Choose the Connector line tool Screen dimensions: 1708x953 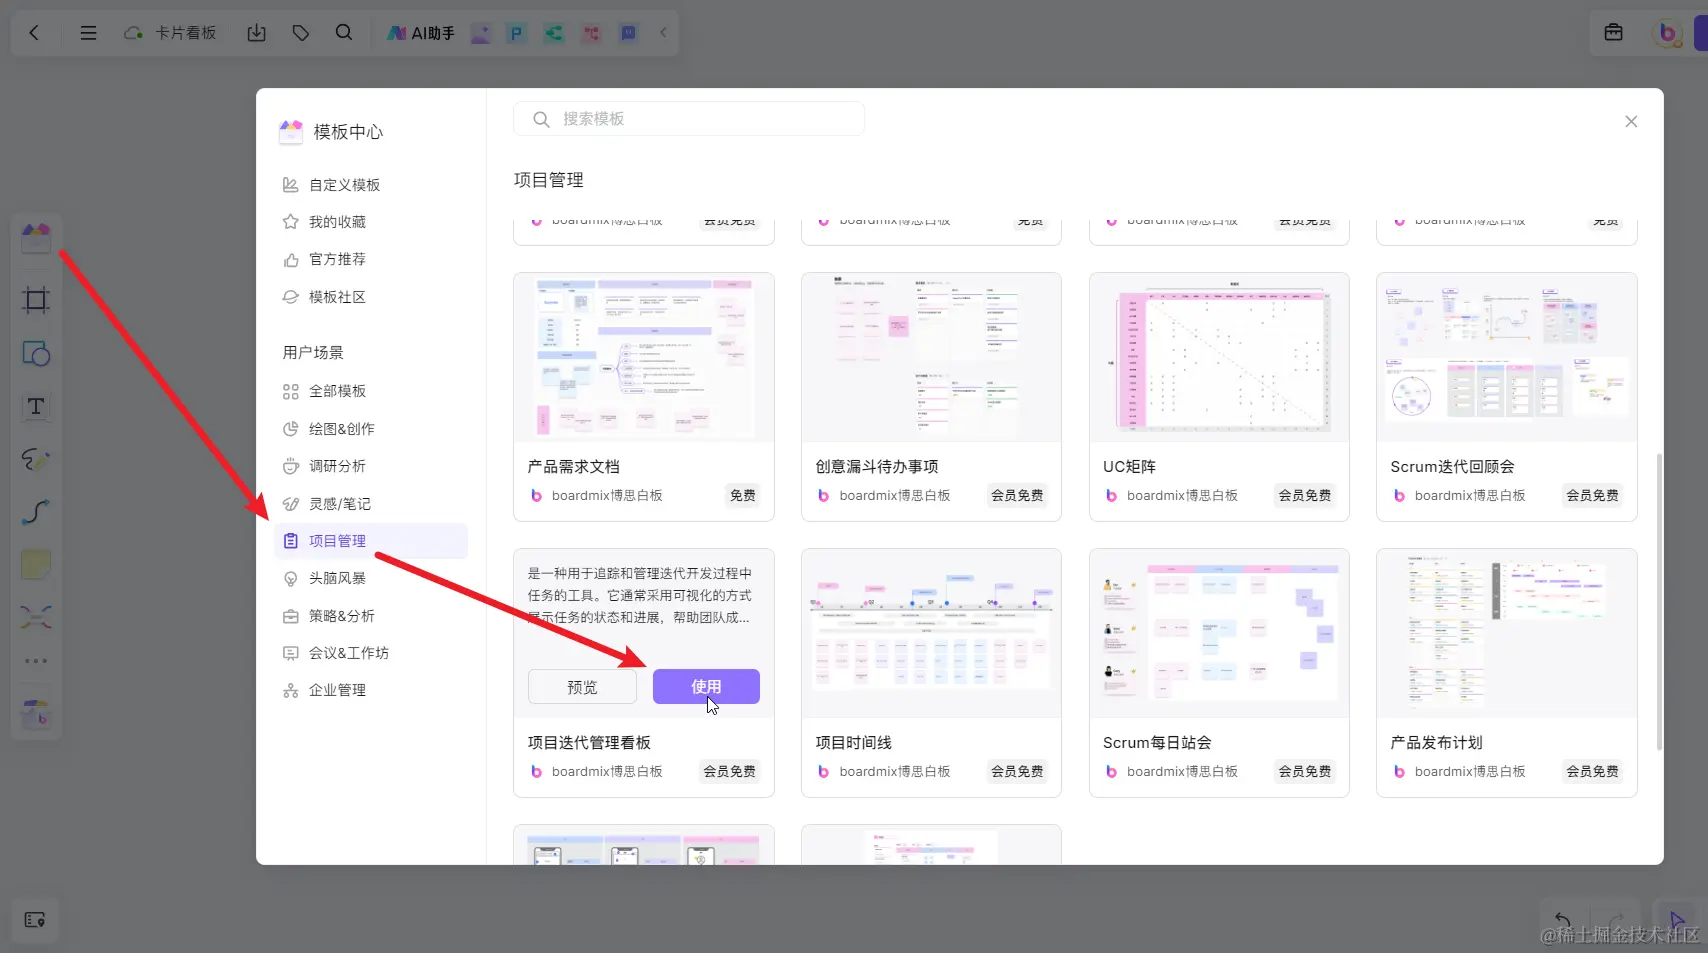point(35,512)
